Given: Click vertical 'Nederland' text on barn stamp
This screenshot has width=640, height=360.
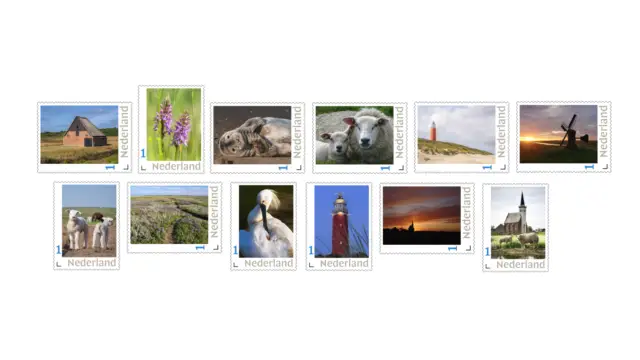Looking at the screenshot, I should (124, 131).
